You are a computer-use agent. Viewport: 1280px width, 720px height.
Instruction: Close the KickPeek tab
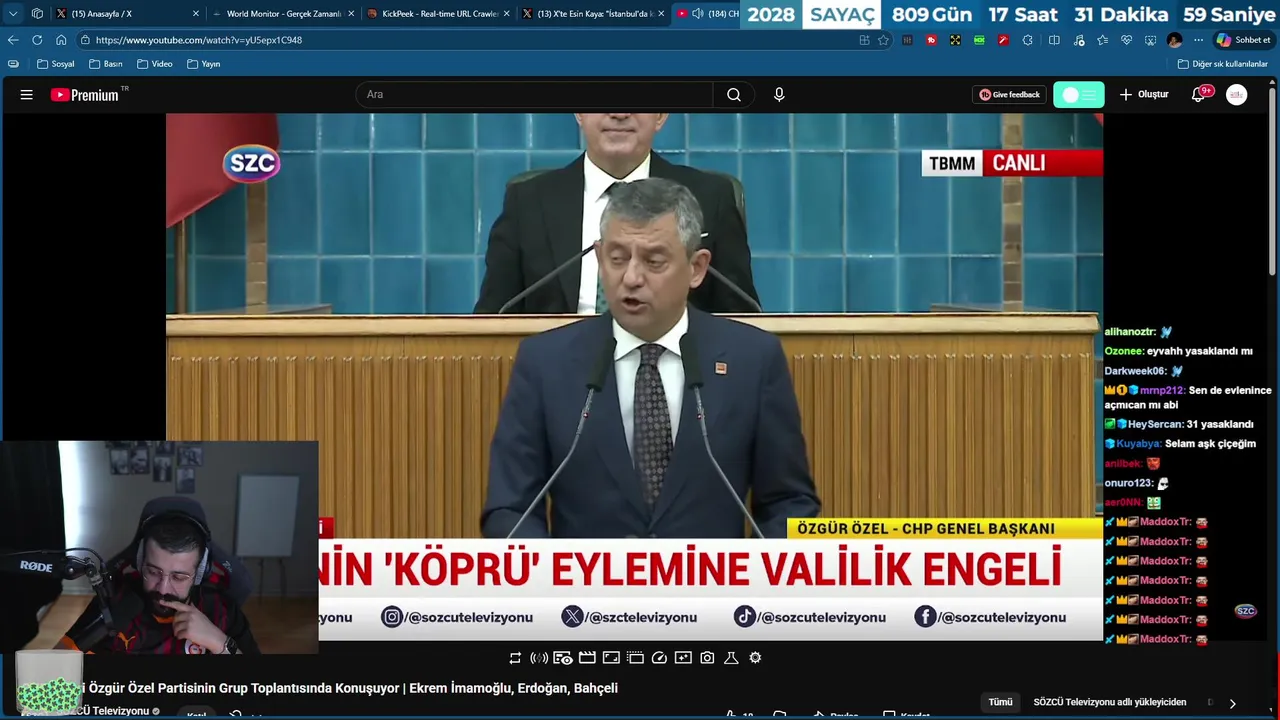click(x=507, y=14)
